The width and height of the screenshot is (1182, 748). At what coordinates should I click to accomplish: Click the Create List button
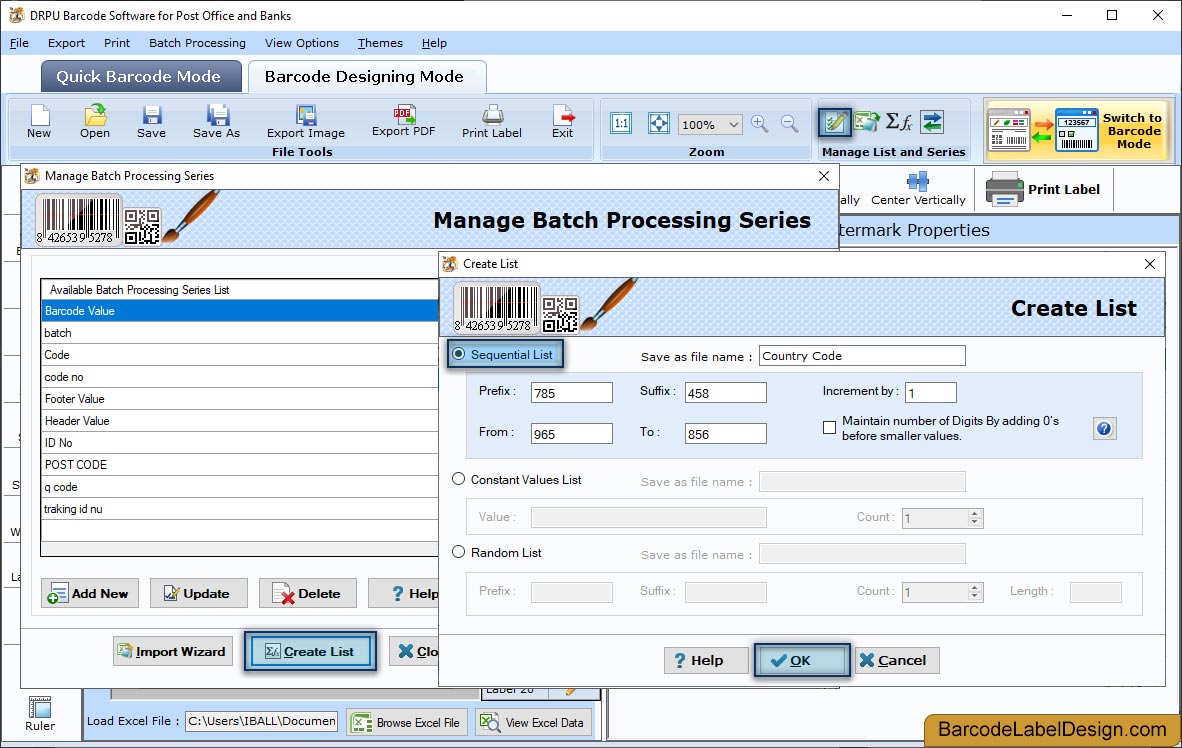tap(310, 651)
